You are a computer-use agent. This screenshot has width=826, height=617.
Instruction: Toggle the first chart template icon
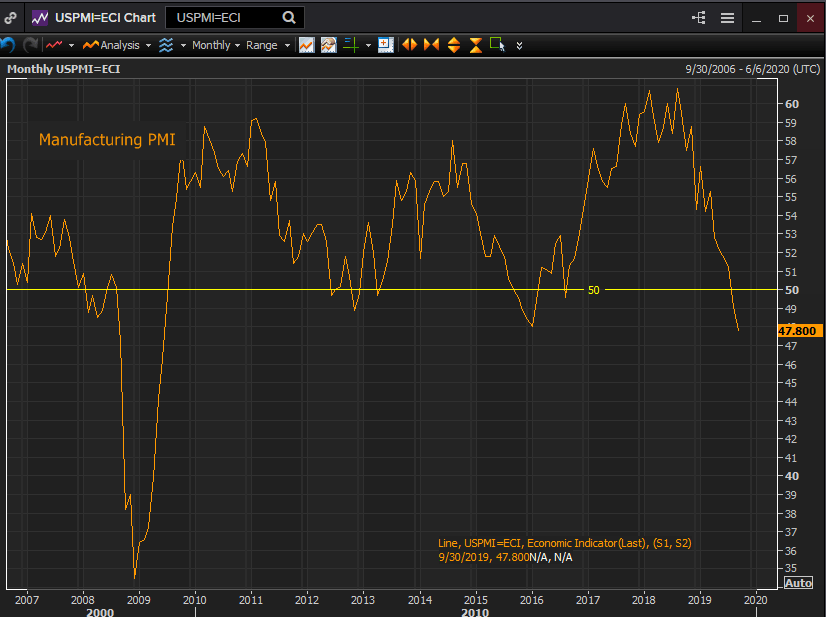(307, 45)
